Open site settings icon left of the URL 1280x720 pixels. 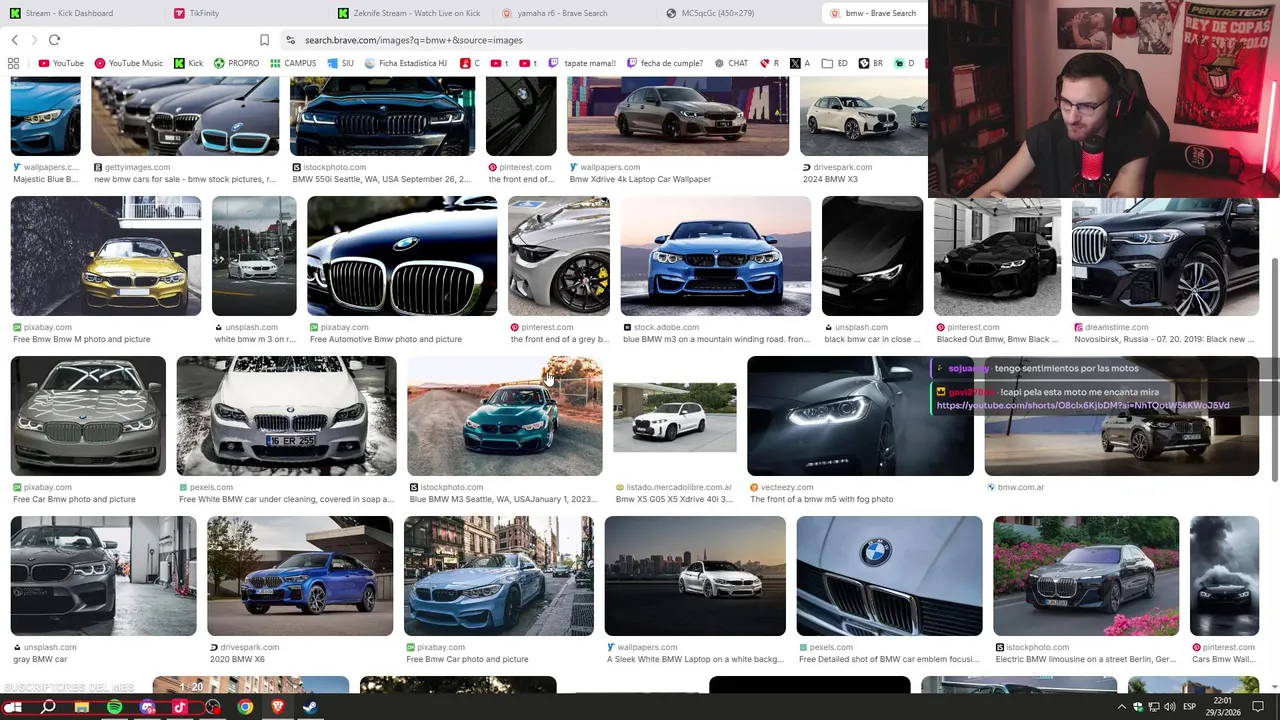pyautogui.click(x=290, y=40)
